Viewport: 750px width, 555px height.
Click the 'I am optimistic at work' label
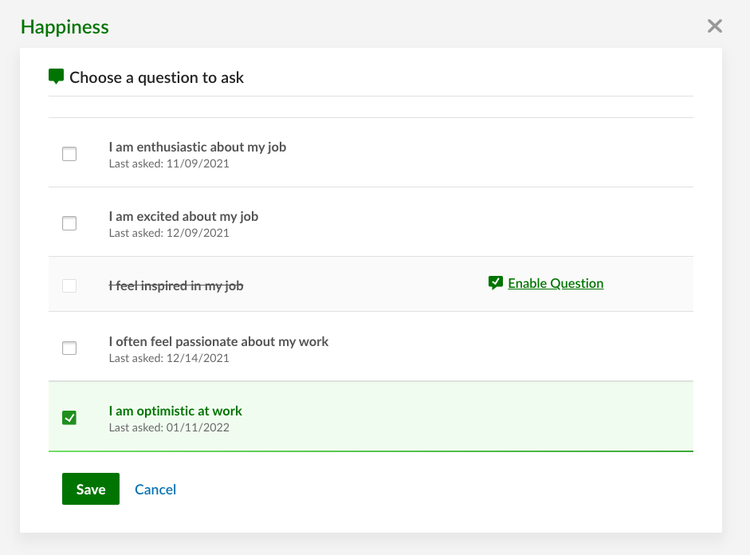tap(175, 411)
